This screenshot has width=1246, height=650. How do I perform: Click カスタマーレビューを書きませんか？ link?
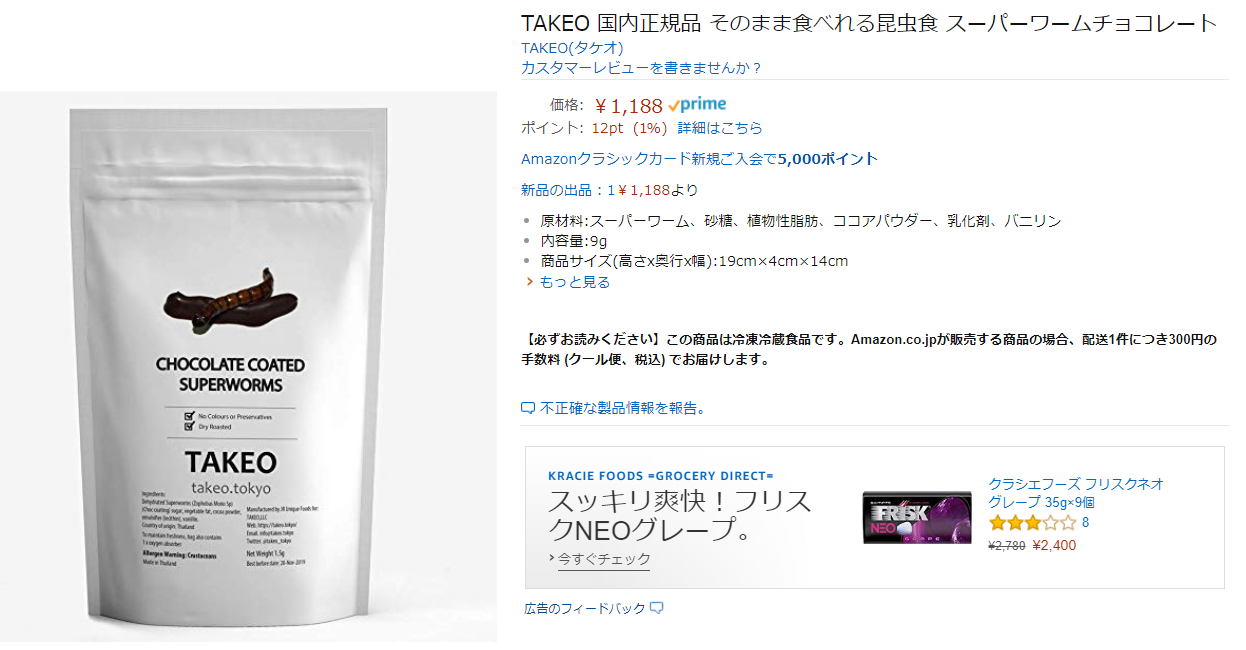[x=642, y=68]
